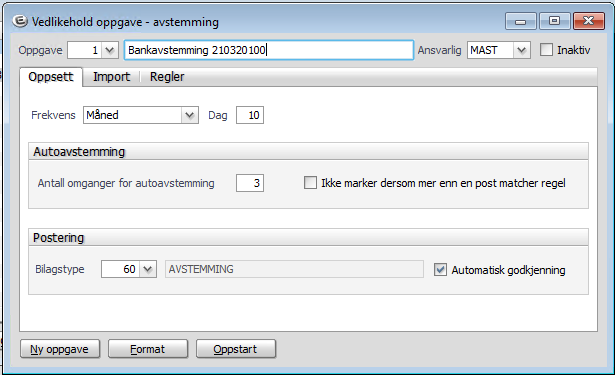Select the Antall omganger field showing 3
The image size is (615, 375).
pos(250,183)
